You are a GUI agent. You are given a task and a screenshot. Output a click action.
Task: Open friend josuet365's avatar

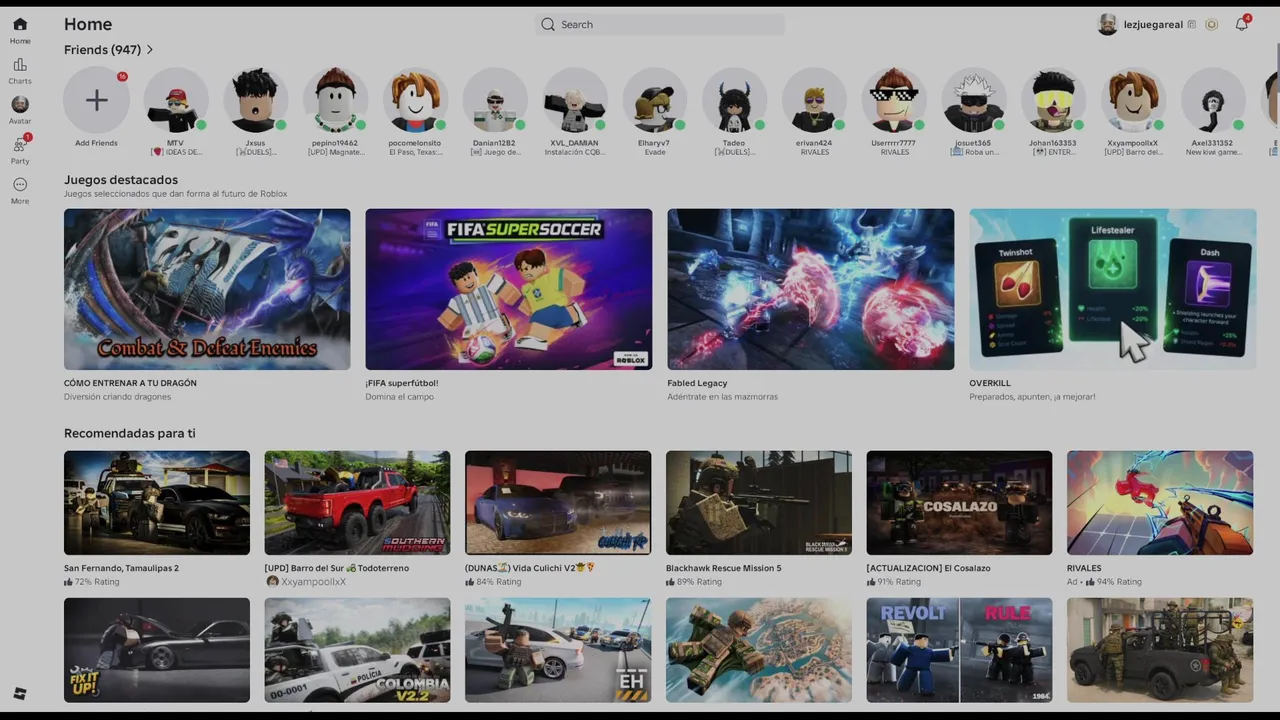pyautogui.click(x=974, y=100)
